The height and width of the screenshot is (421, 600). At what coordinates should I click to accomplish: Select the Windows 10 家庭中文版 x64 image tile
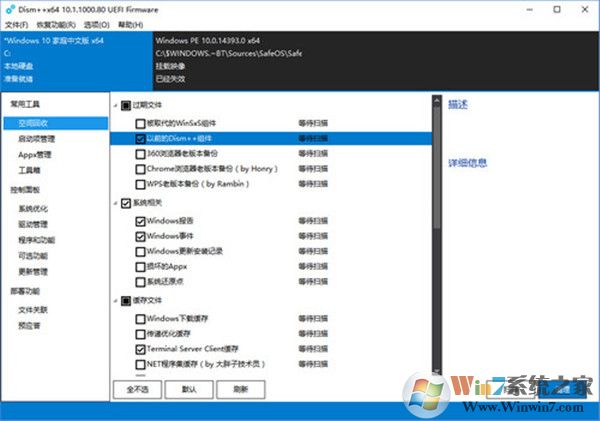[x=77, y=61]
